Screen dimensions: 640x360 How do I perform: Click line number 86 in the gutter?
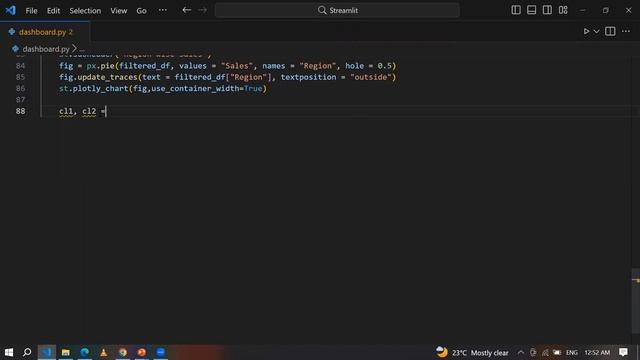[x=20, y=89]
